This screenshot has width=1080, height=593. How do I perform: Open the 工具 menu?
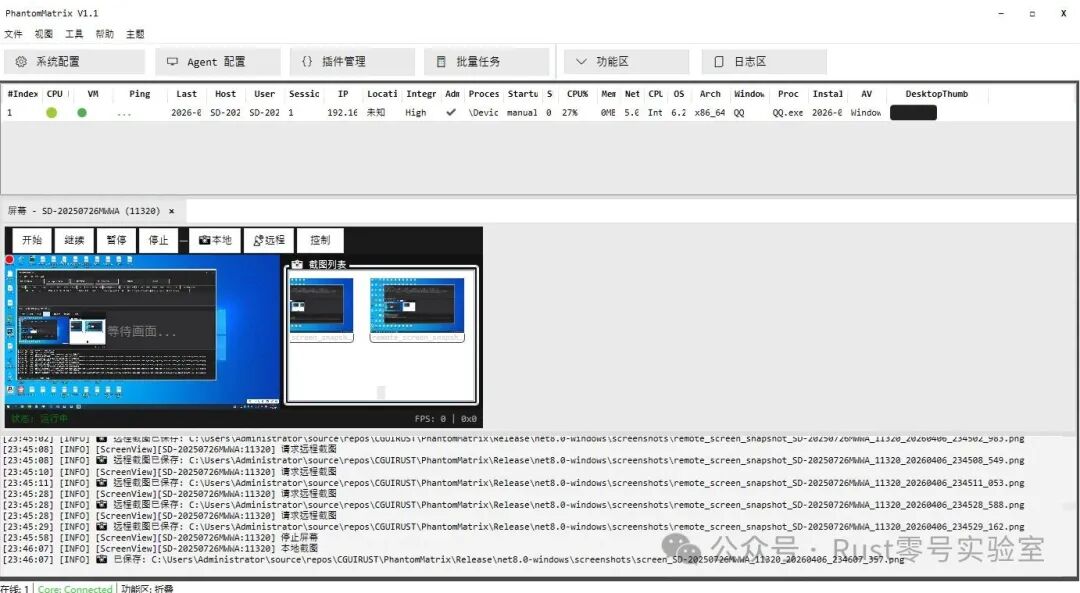pos(74,34)
